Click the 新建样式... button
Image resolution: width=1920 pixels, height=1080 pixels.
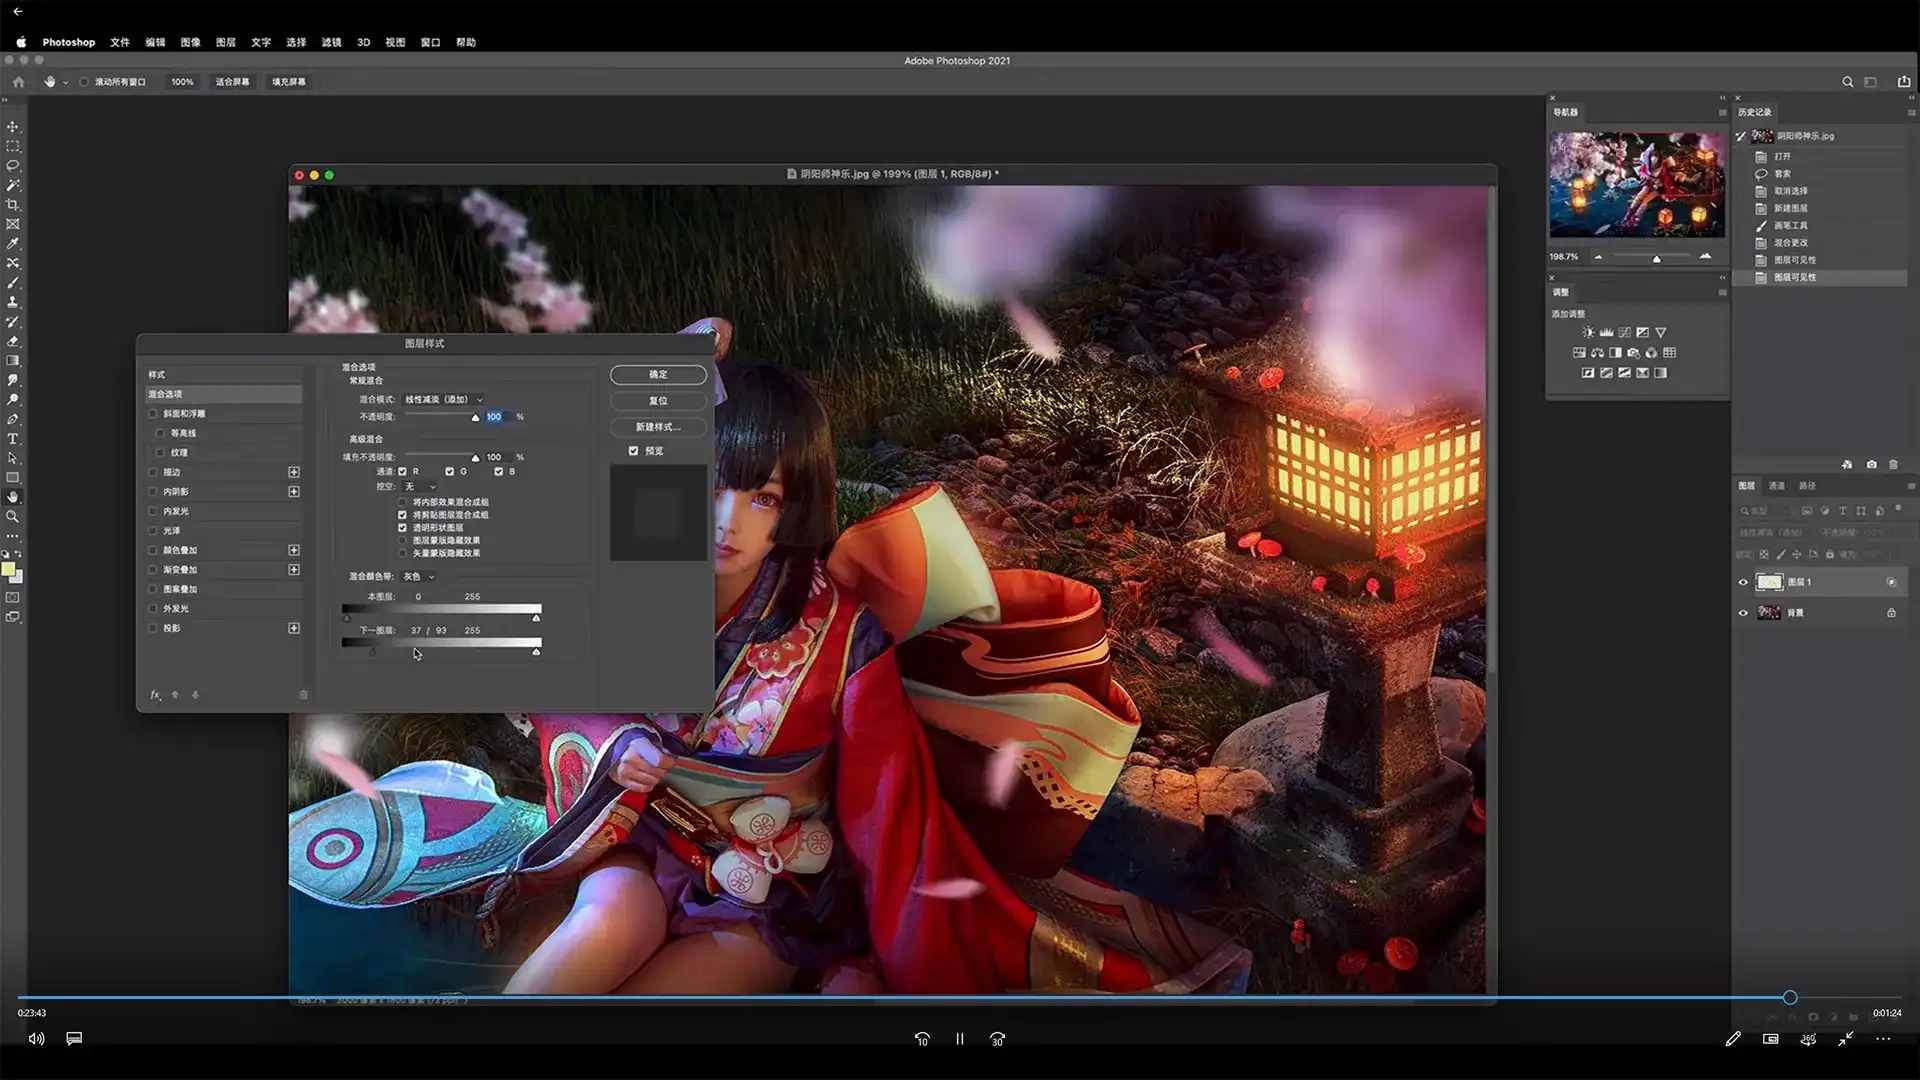[x=658, y=427]
